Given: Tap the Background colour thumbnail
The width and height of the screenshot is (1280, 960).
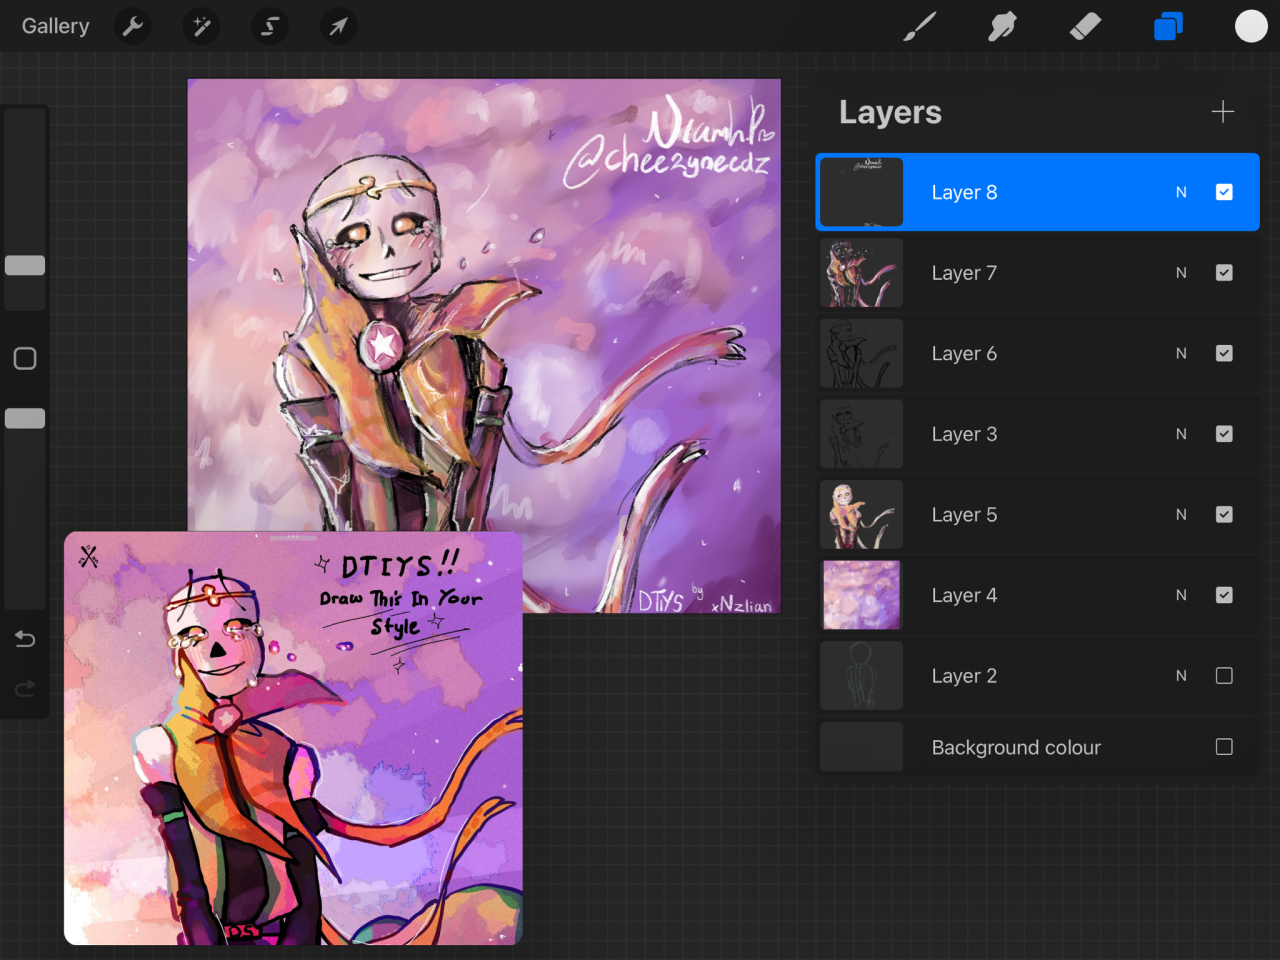Looking at the screenshot, I should [861, 747].
